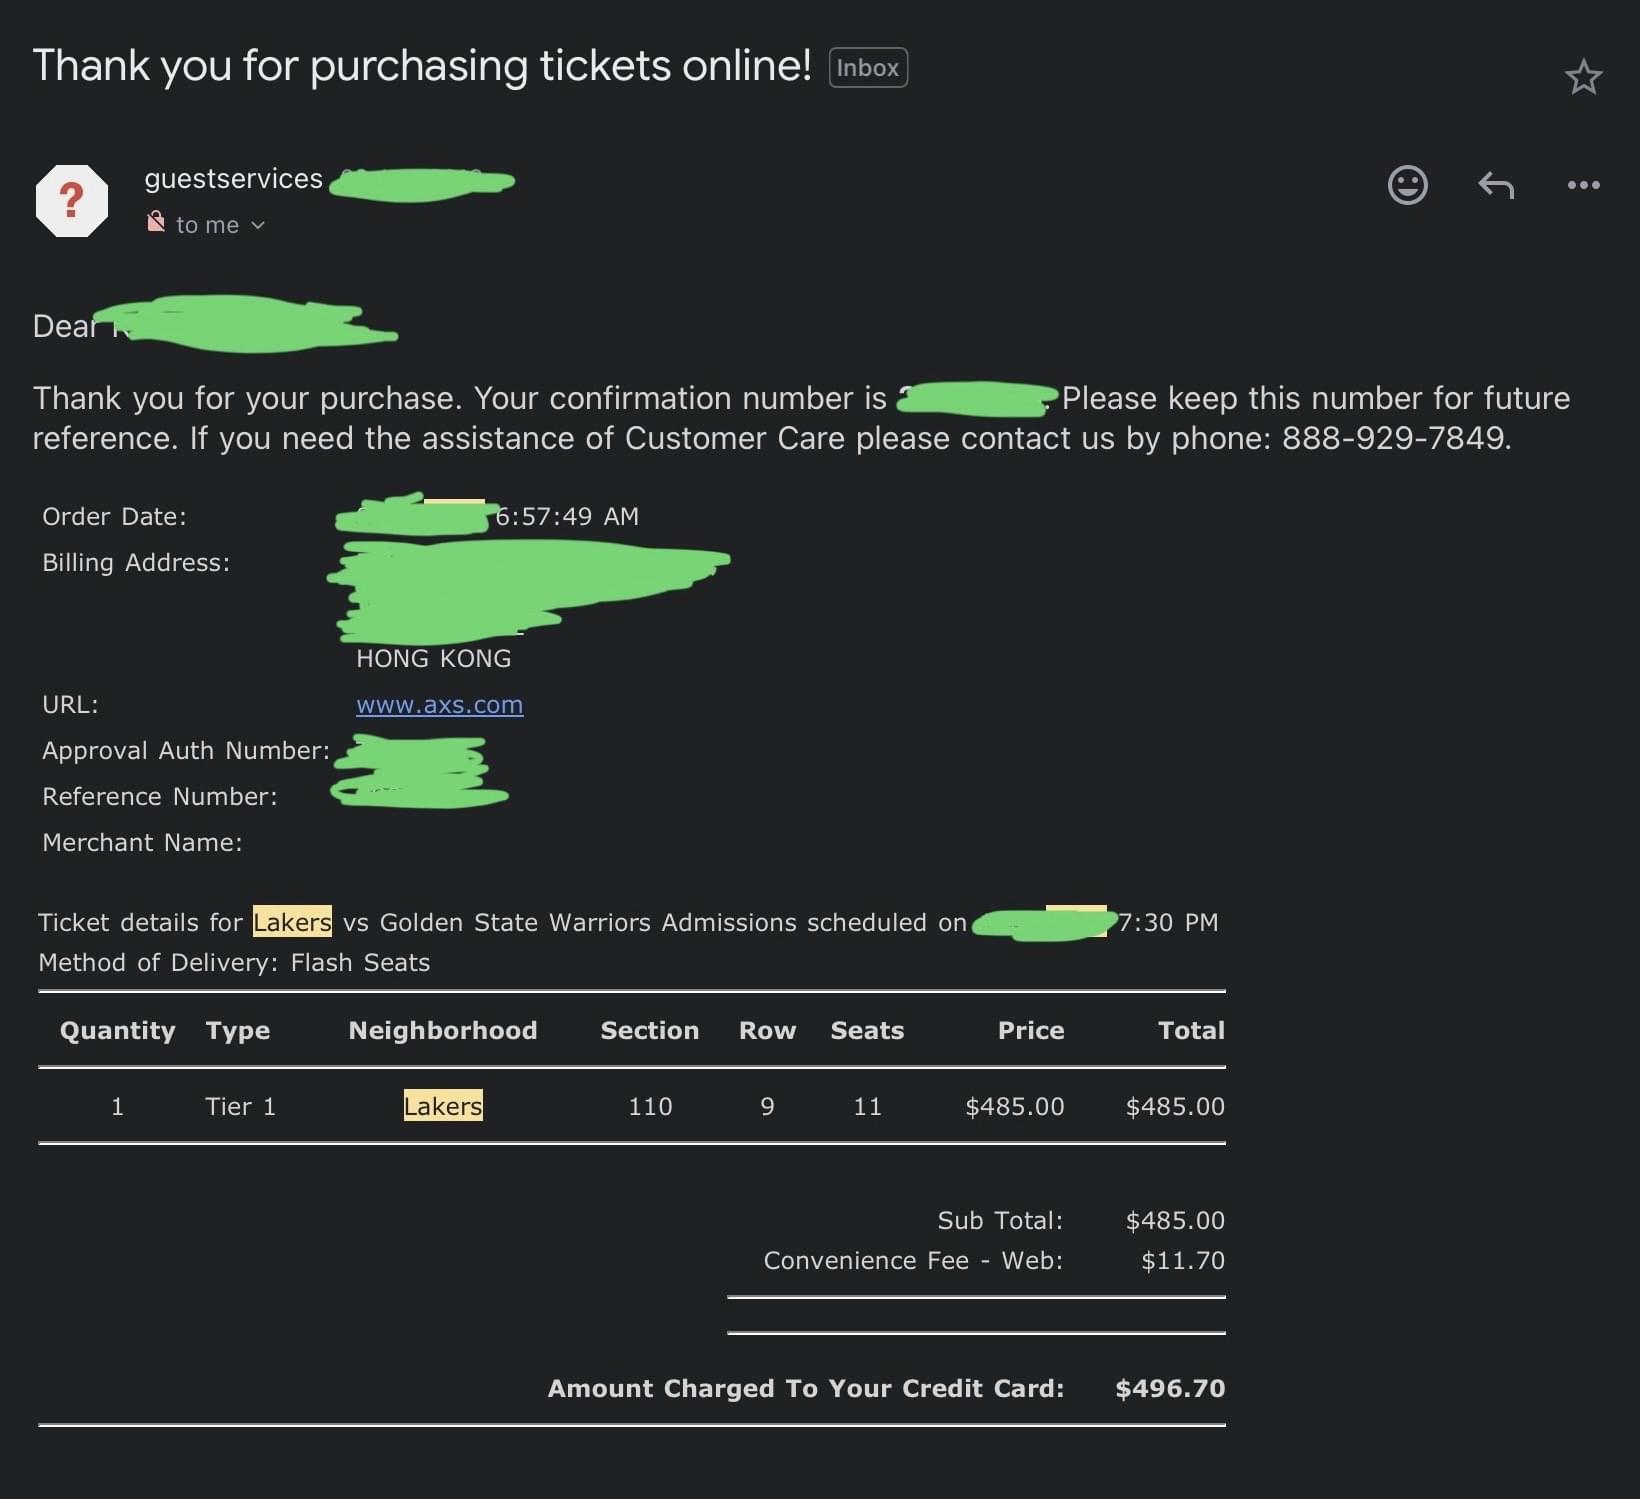Click the unencrypted lock icon beside 'to me'
The width and height of the screenshot is (1640, 1499).
click(x=156, y=222)
